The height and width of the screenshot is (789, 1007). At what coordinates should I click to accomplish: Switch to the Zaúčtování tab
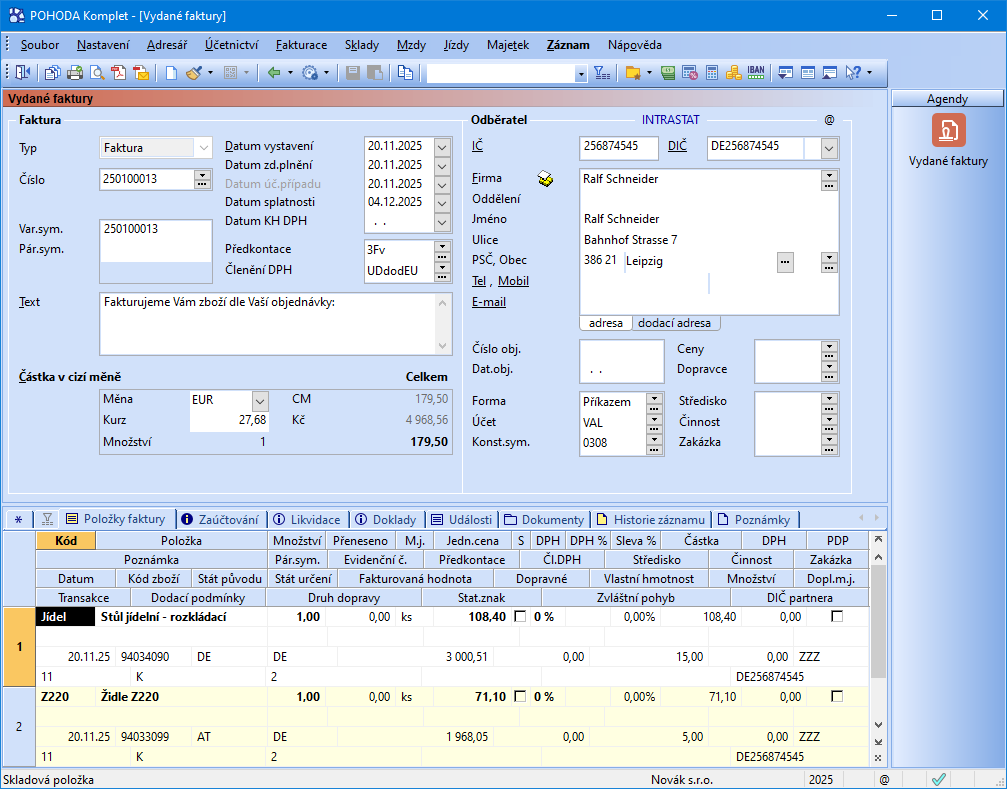click(x=220, y=519)
